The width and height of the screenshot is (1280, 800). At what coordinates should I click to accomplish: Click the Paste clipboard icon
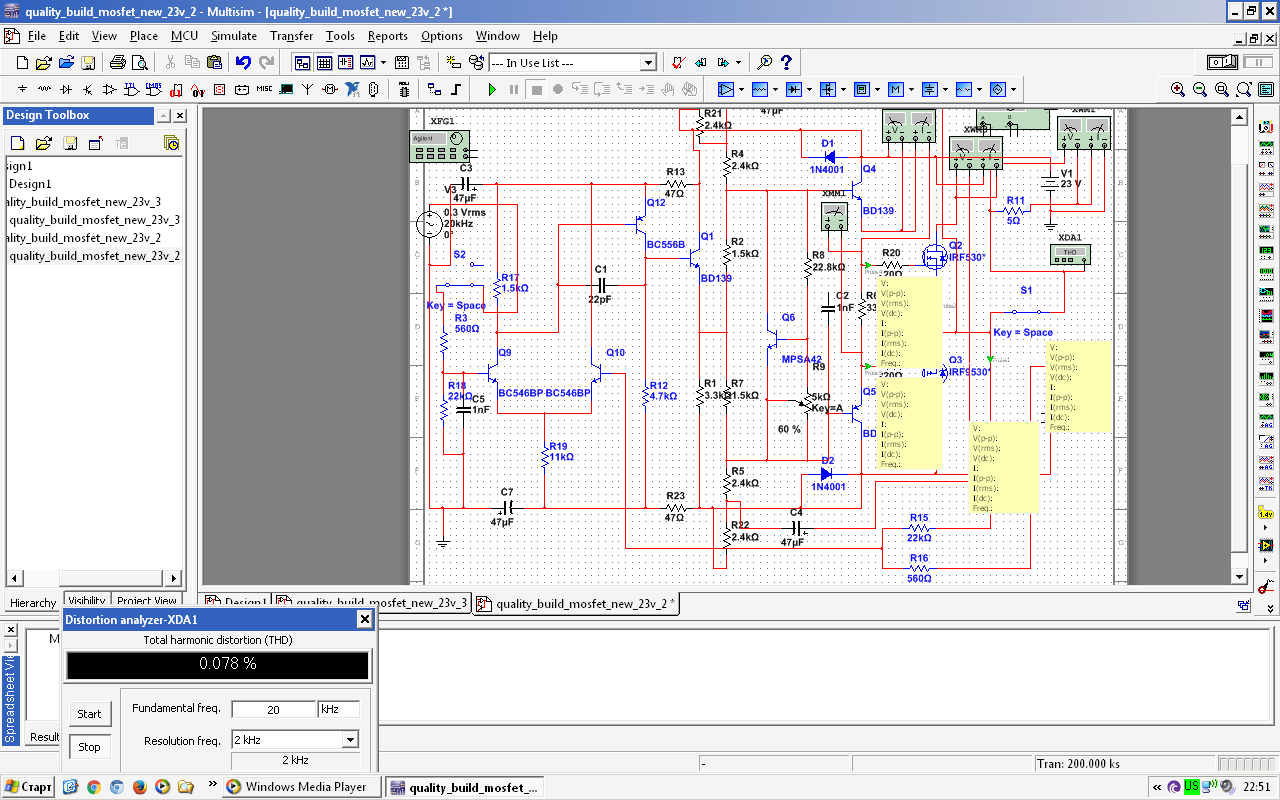coord(214,63)
